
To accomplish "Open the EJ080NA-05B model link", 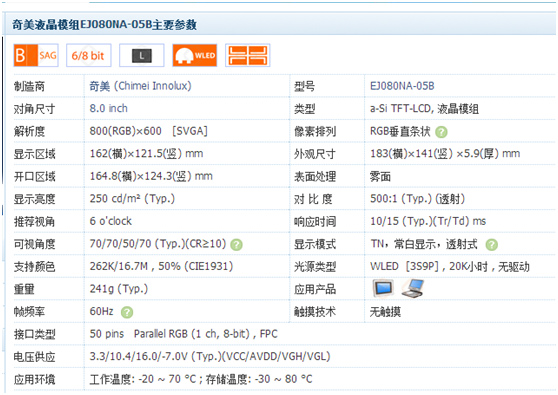I will click(402, 86).
